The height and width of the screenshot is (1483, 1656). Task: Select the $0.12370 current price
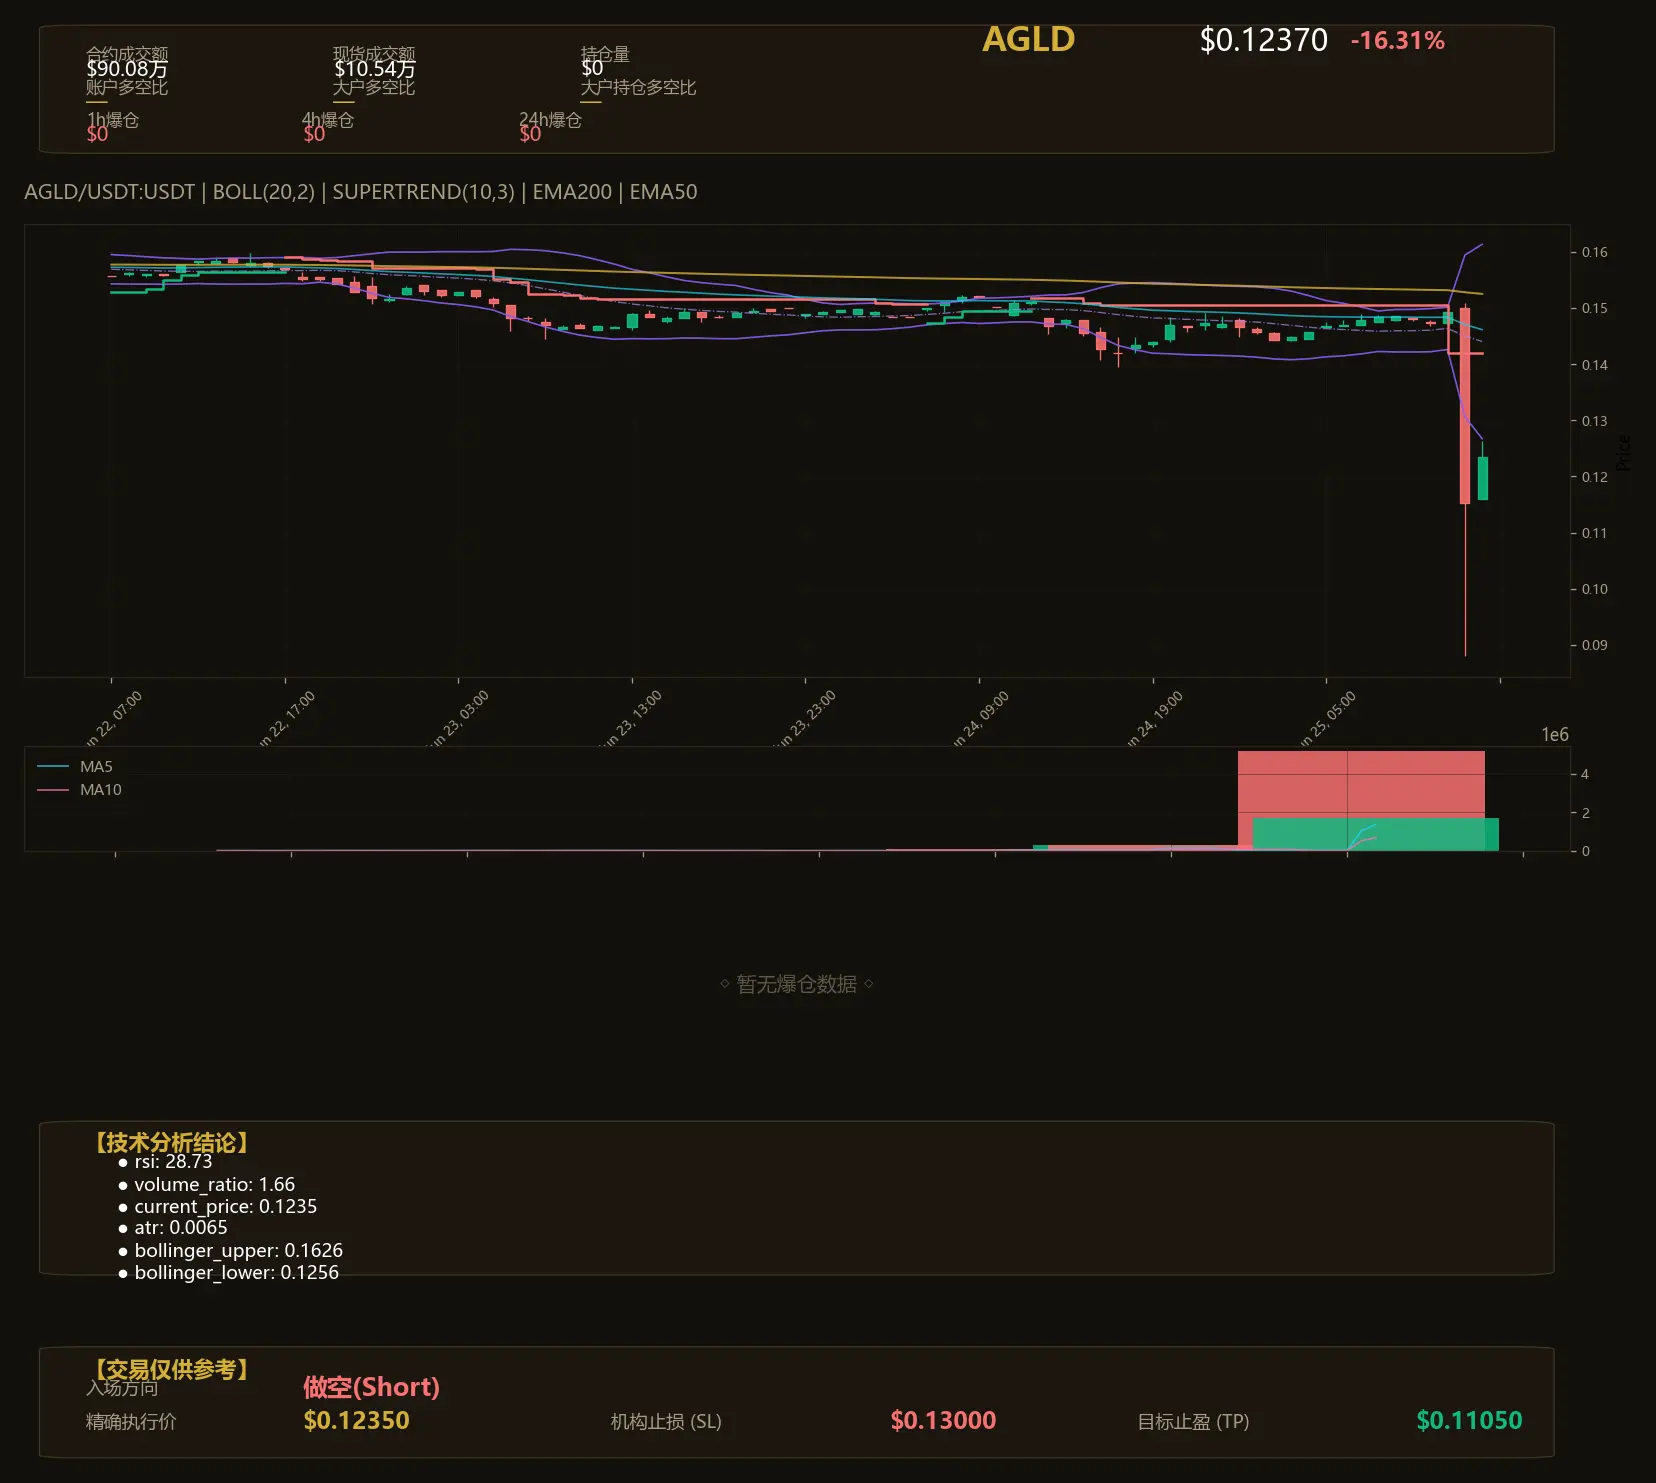[1263, 40]
